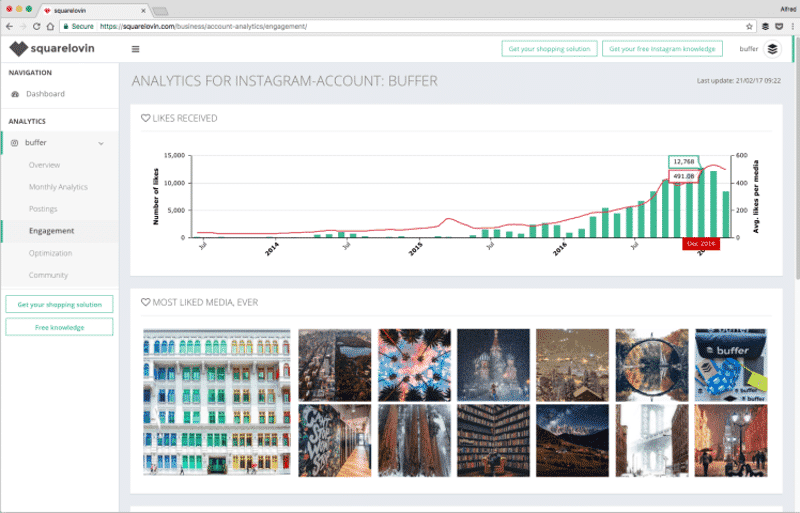Click the page vertical scrollbar
Image resolution: width=800 pixels, height=513 pixels.
(796, 158)
